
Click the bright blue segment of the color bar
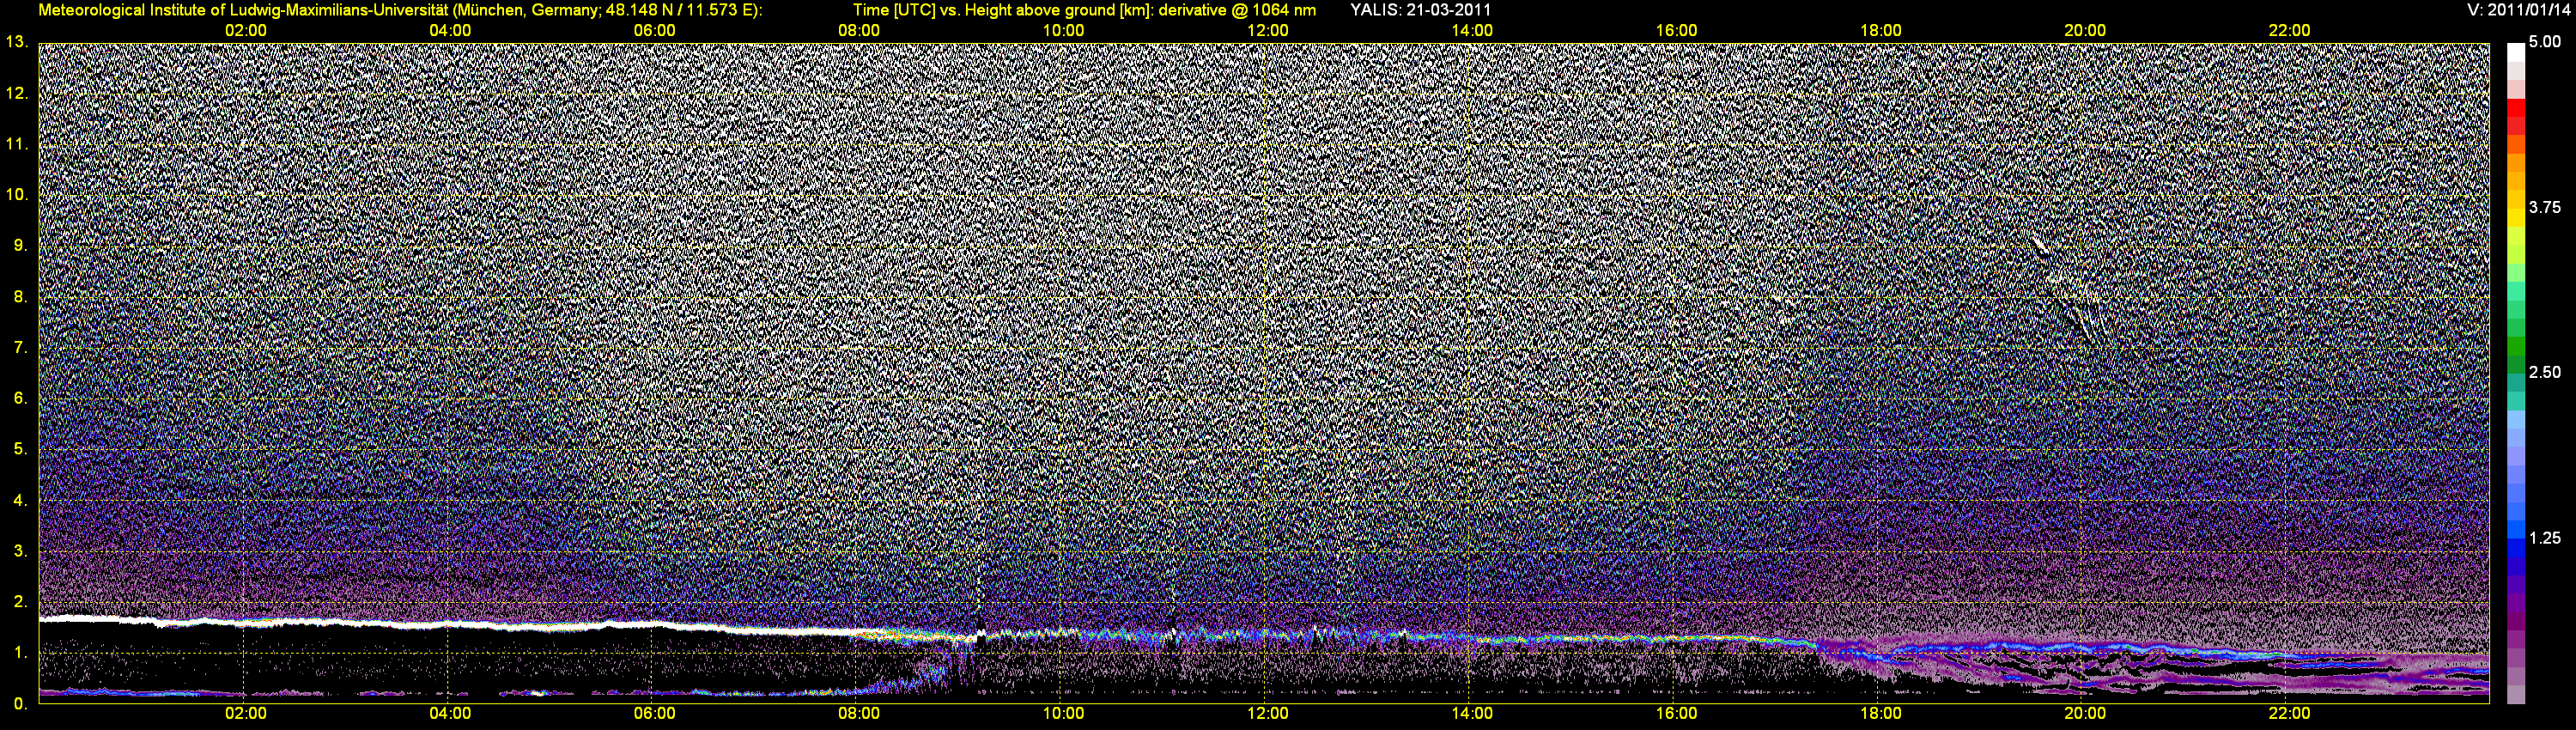pos(2516,530)
